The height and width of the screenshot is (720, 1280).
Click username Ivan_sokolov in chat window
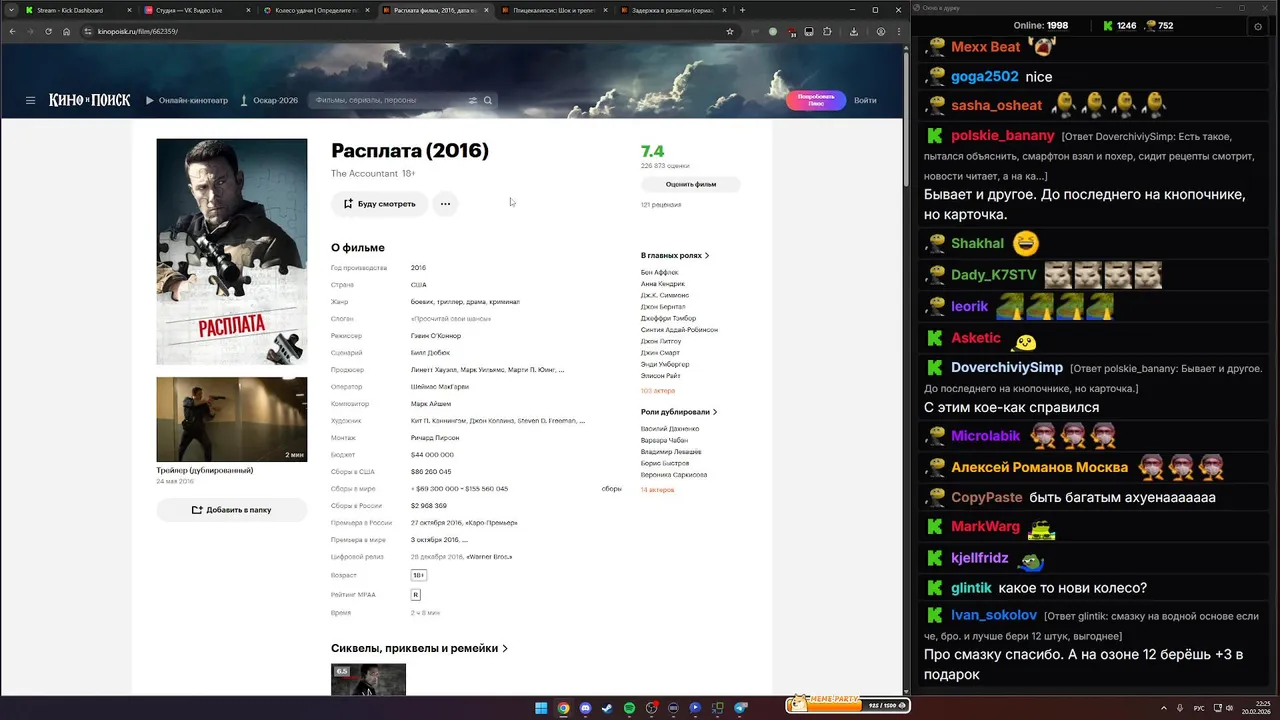tap(994, 616)
